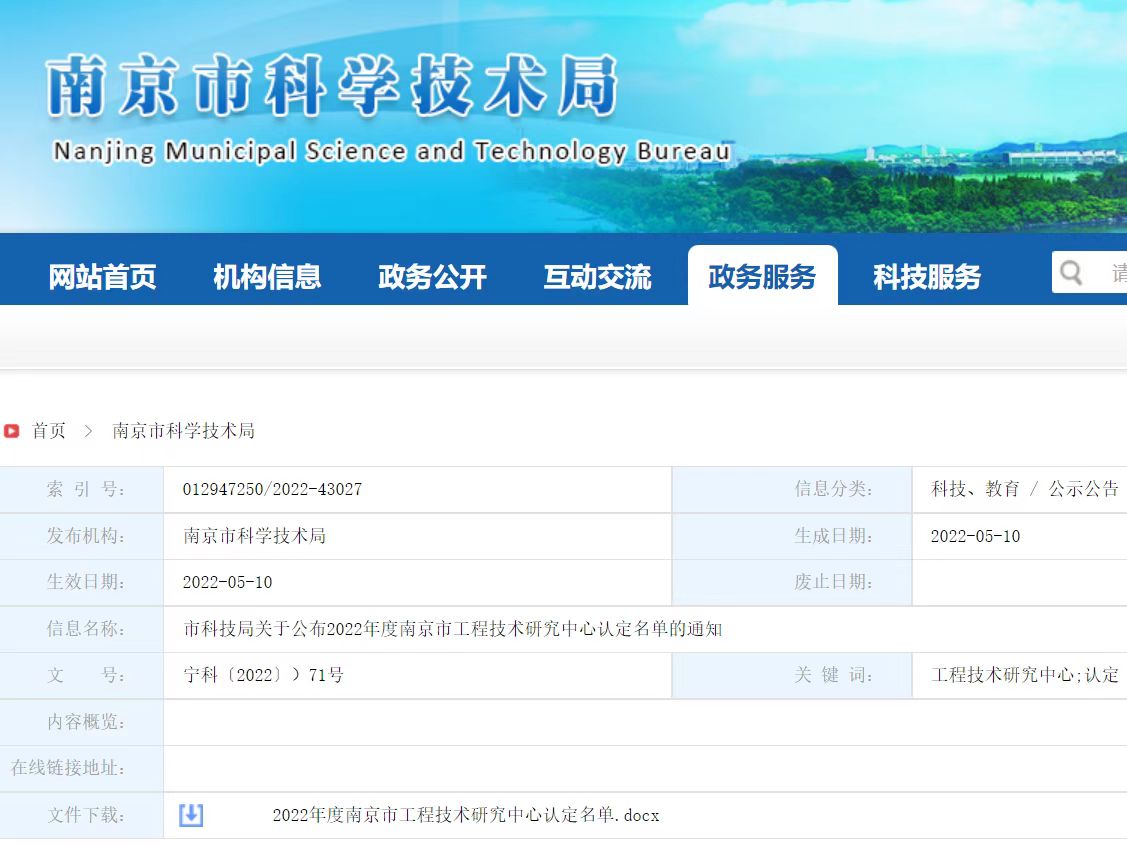This screenshot has height=845, width=1127.
Task: Click the magnifying glass search icon
Action: click(x=1071, y=272)
